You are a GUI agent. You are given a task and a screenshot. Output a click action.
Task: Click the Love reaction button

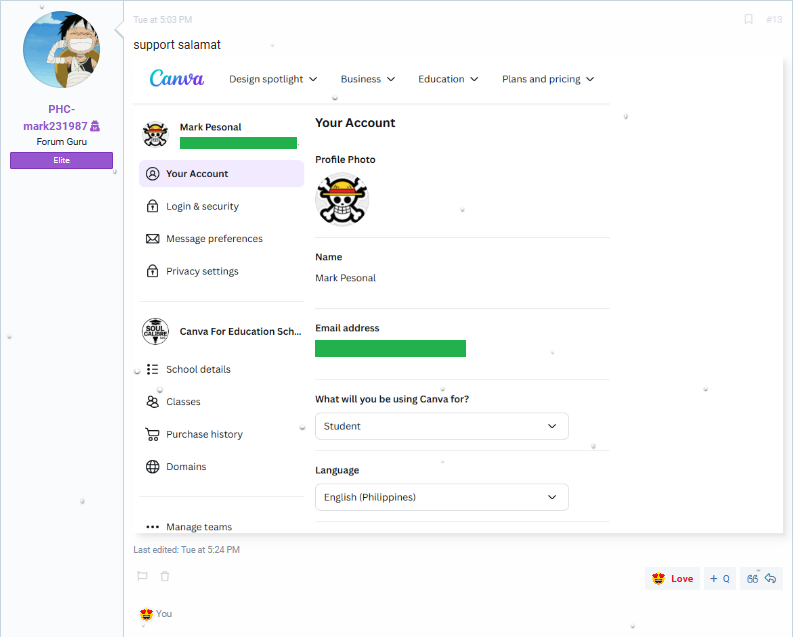click(x=672, y=578)
